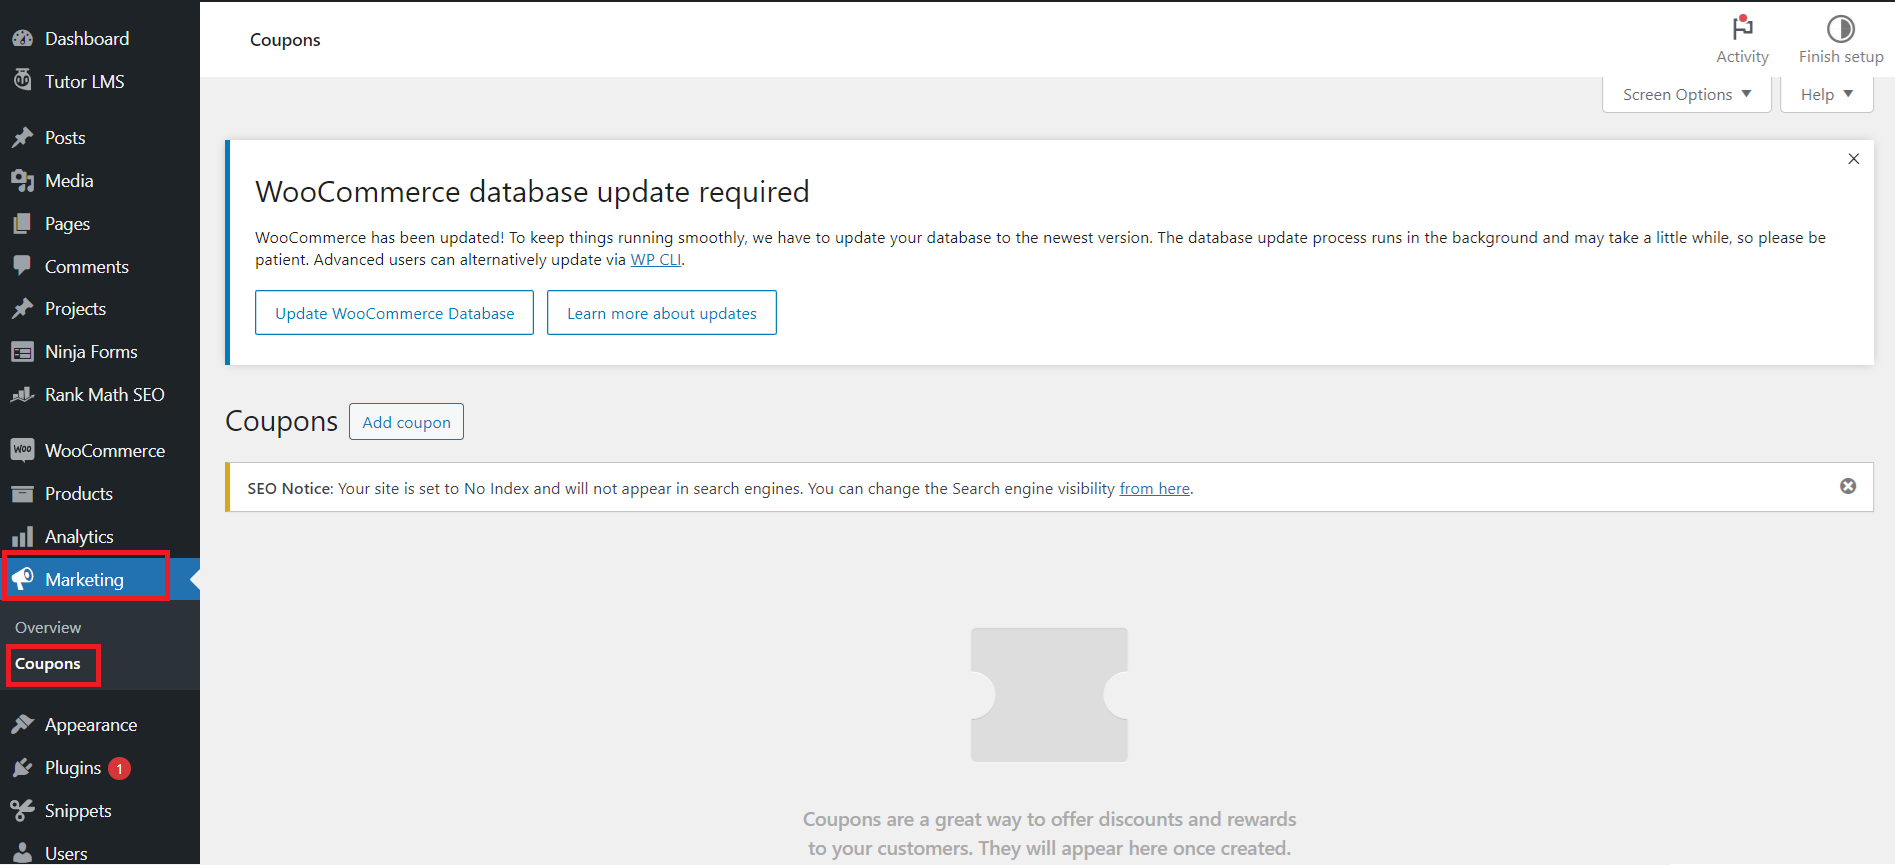The height and width of the screenshot is (865, 1895).
Task: Click the Dashboard gauge icon
Action: (x=22, y=38)
